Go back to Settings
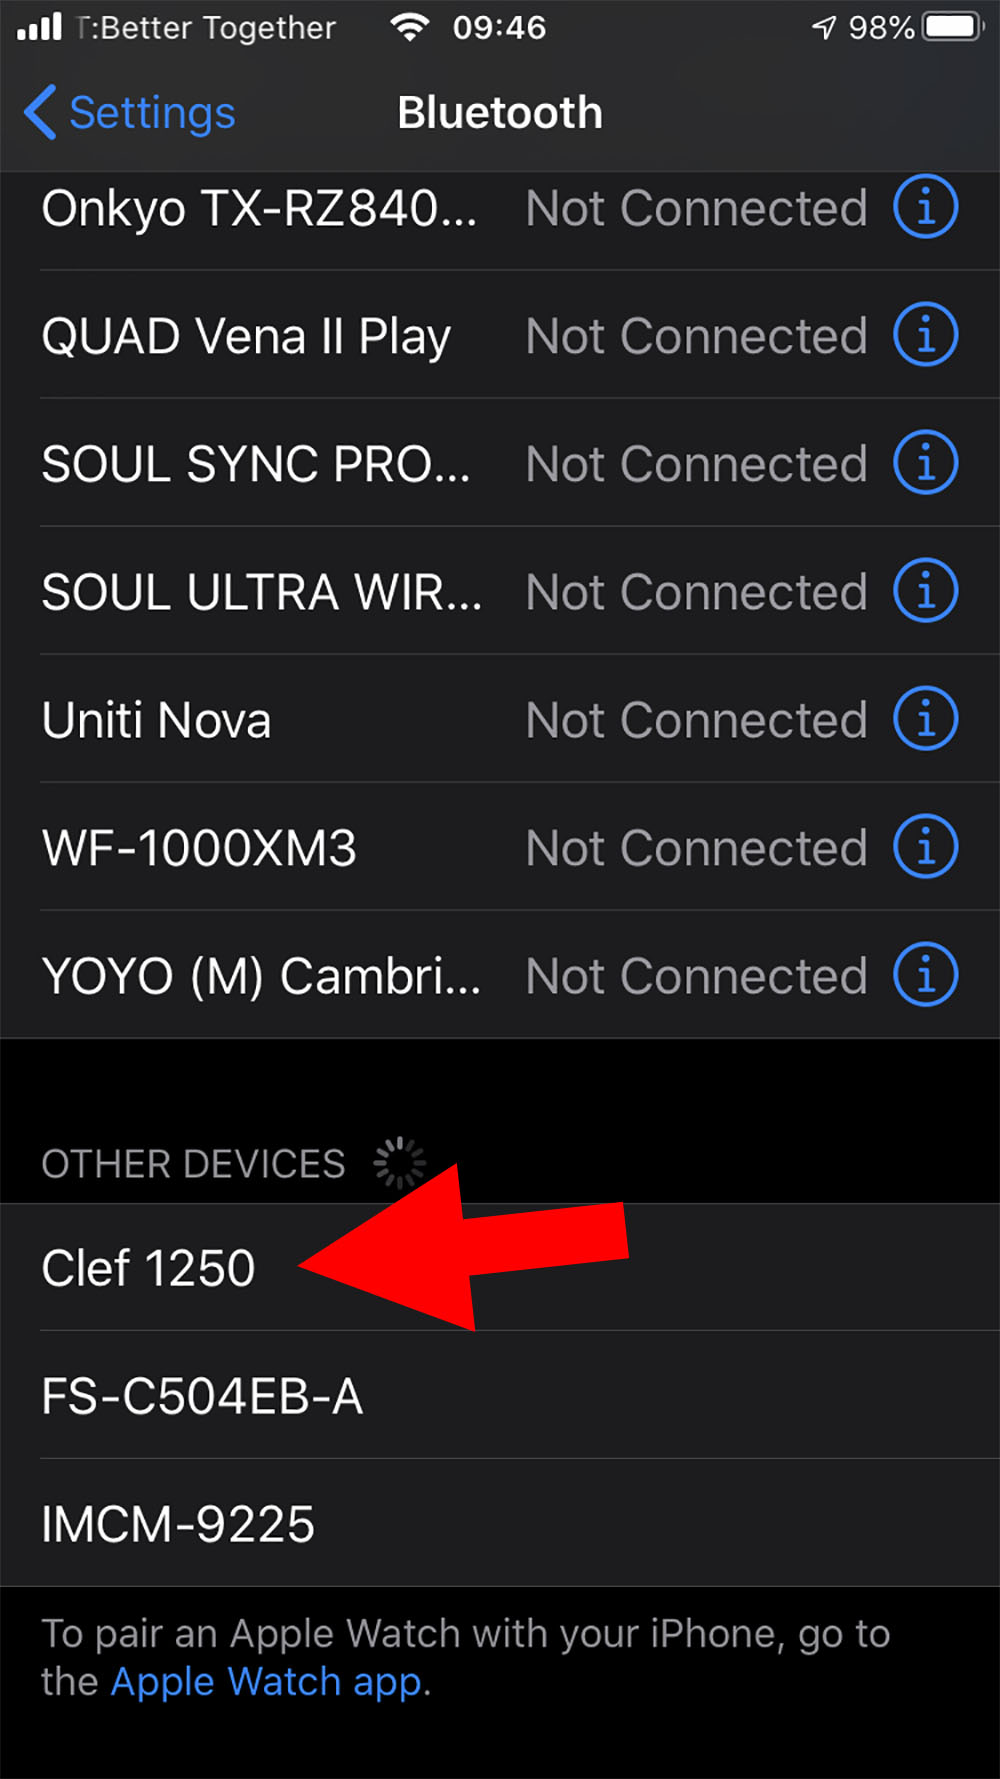 (x=130, y=112)
